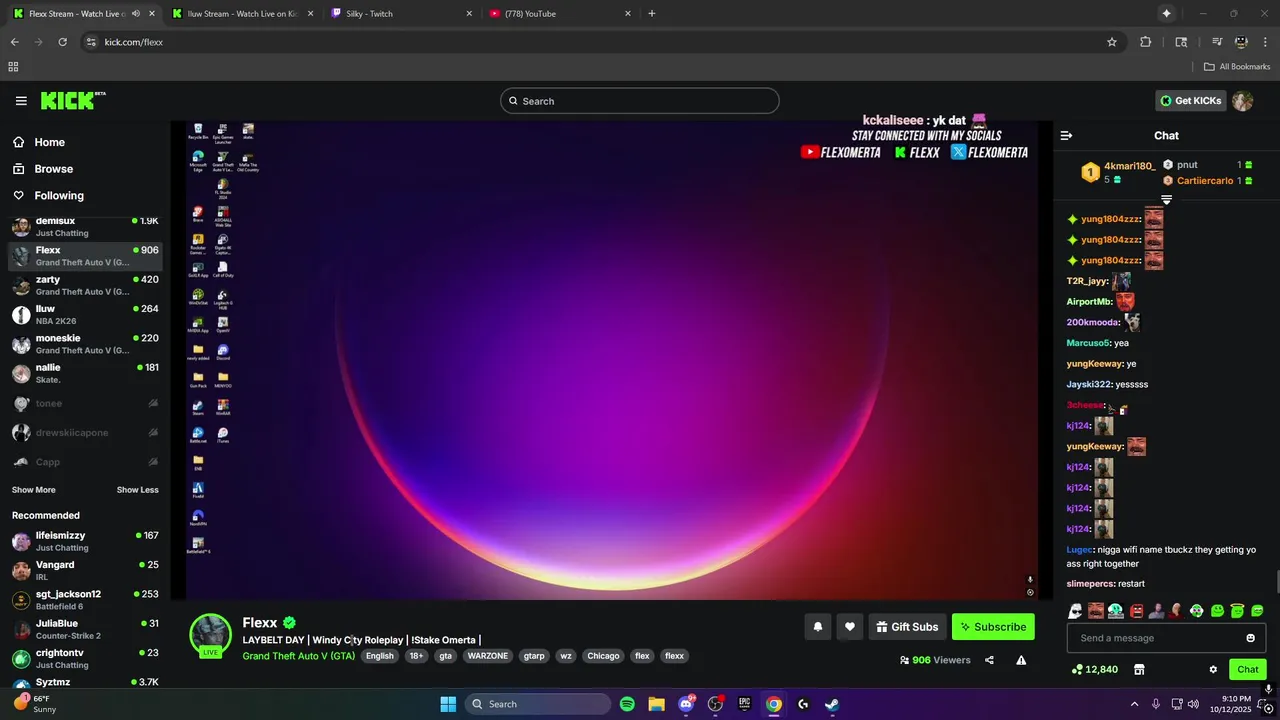Open zarty channel in the sidebar
Viewport: 1280px width, 720px height.
click(85, 285)
